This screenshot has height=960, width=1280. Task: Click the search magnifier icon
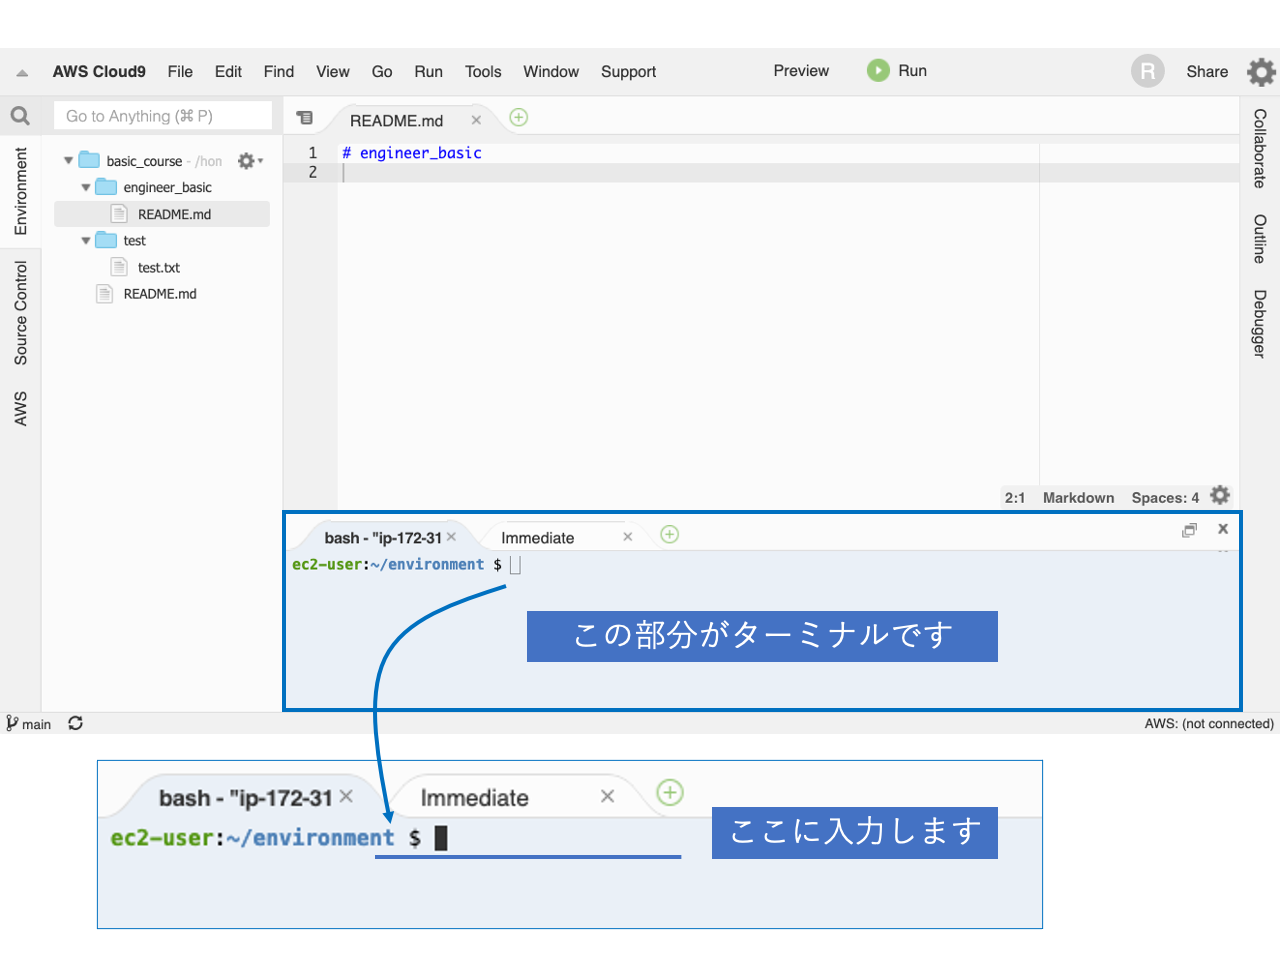20,116
